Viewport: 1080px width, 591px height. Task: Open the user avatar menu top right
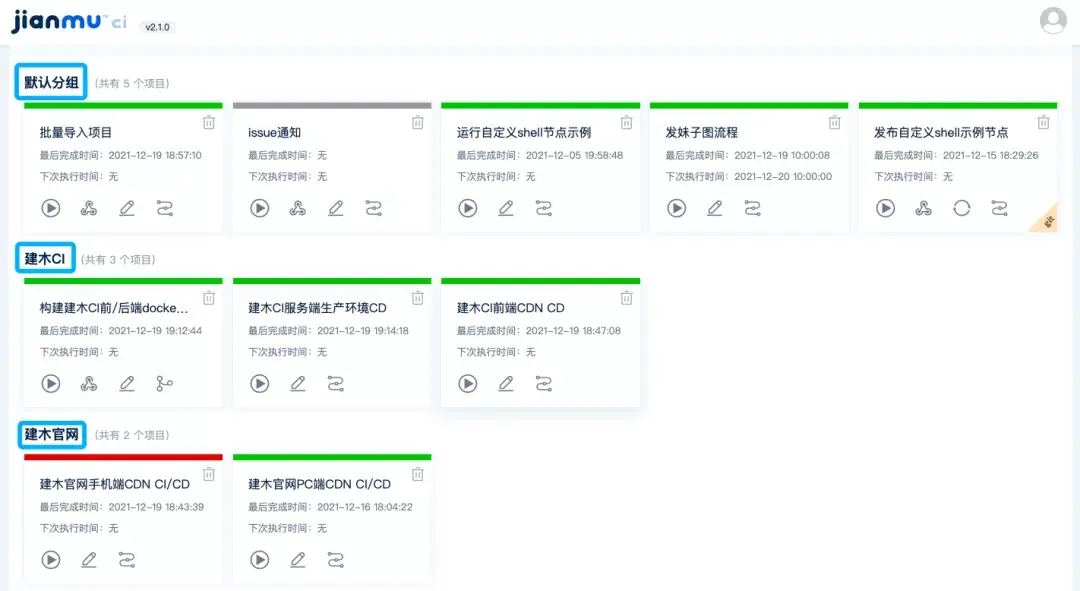tap(1053, 20)
